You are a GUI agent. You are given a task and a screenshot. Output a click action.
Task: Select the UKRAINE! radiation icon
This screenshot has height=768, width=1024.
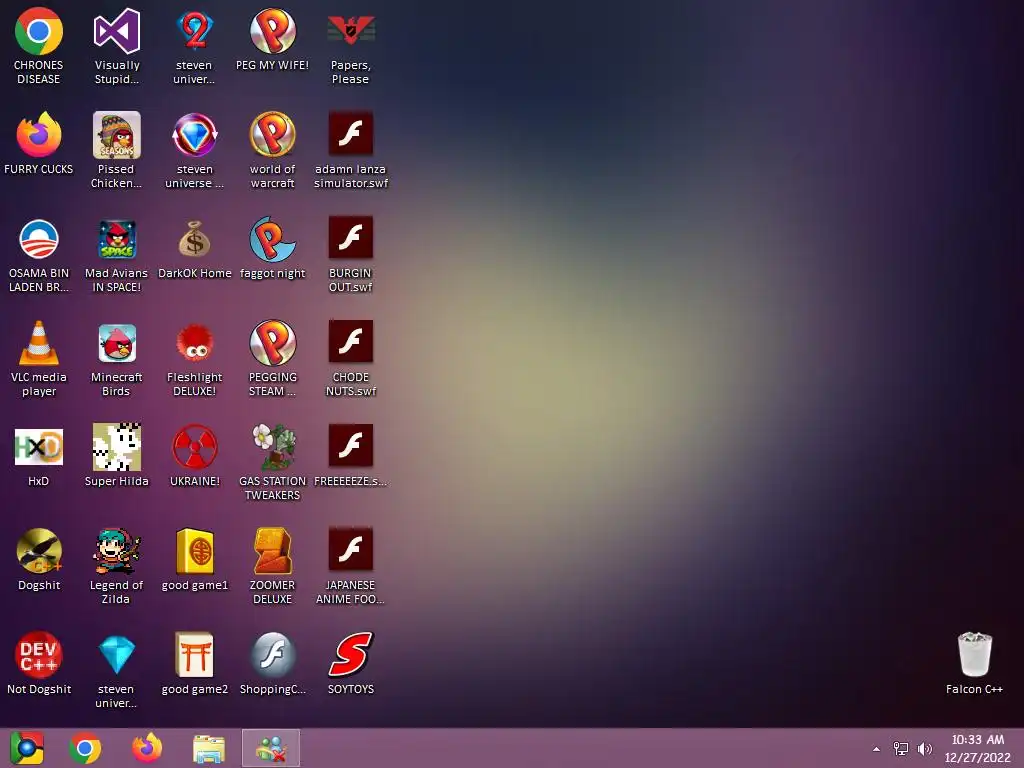click(195, 456)
